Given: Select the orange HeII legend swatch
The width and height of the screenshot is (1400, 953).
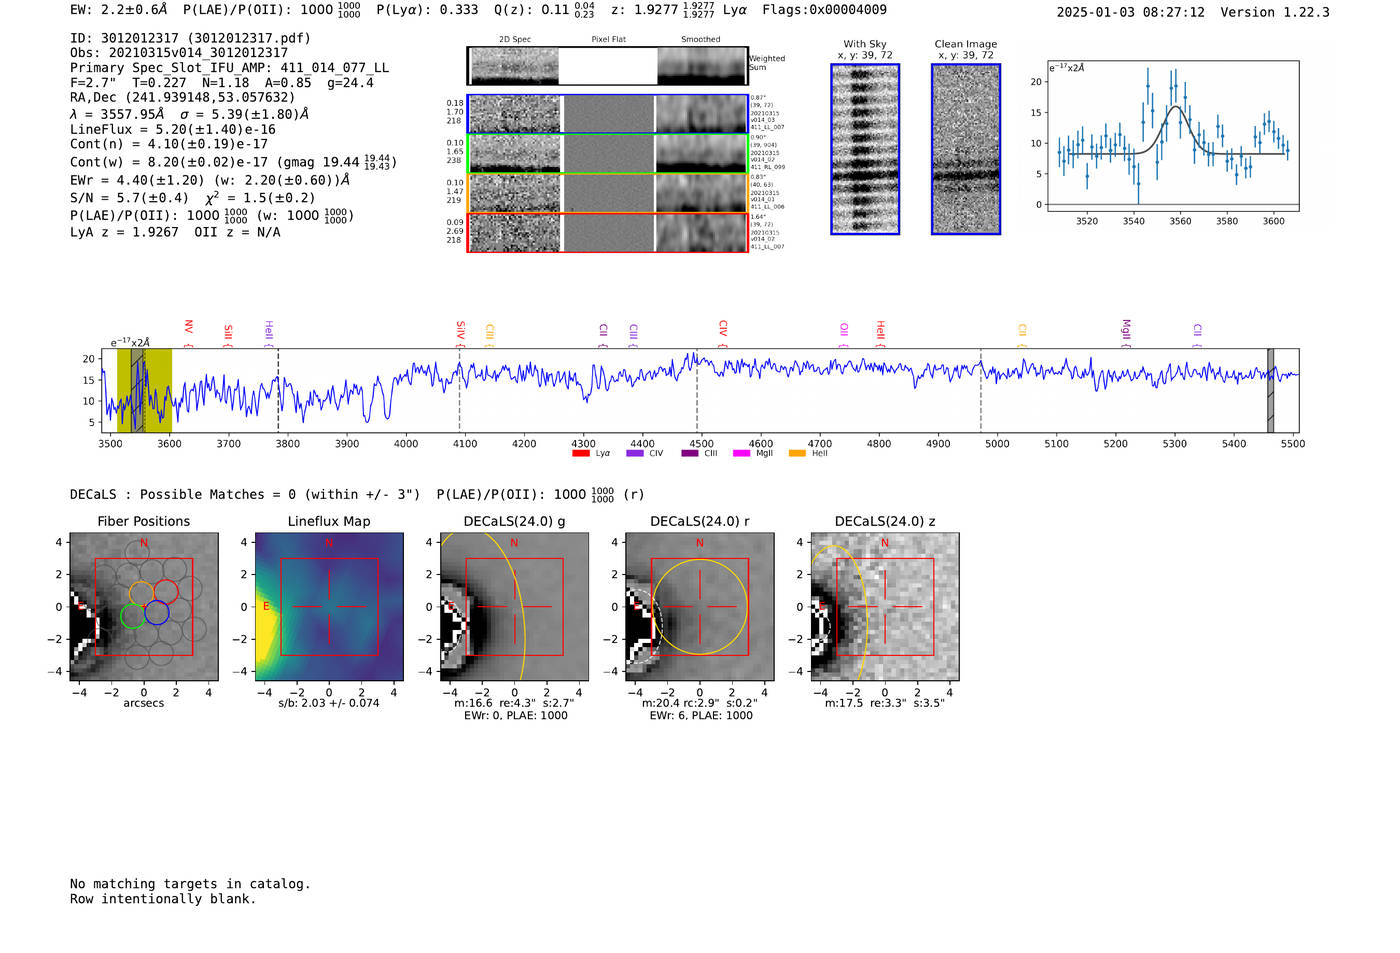Looking at the screenshot, I should (x=797, y=453).
